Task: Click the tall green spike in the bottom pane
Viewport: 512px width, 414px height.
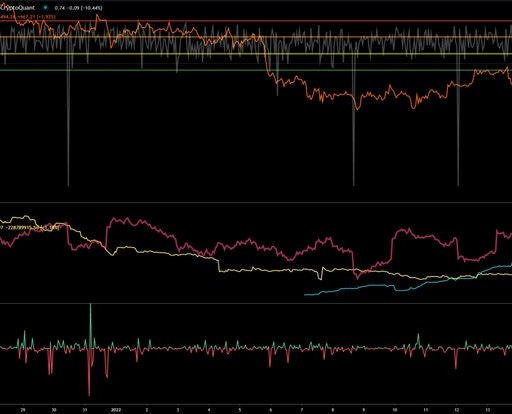Action: click(90, 325)
